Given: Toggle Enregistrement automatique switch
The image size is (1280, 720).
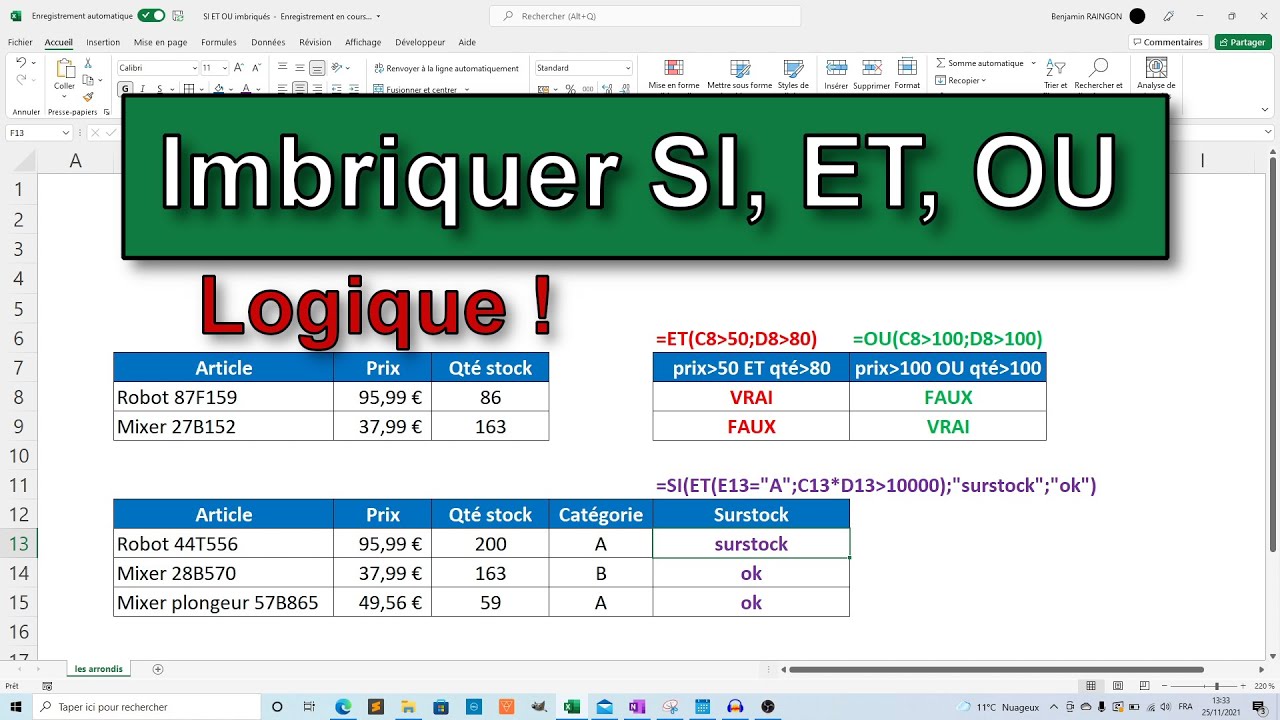Looking at the screenshot, I should tap(152, 16).
